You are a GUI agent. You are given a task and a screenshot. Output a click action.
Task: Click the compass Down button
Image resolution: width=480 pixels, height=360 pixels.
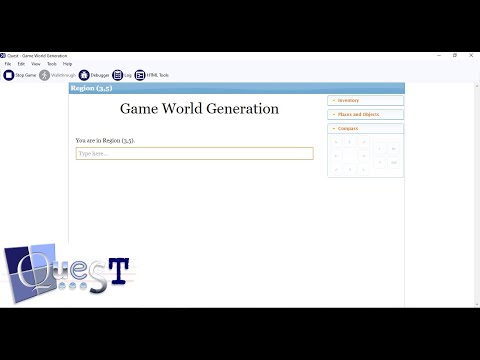pyautogui.click(x=380, y=163)
